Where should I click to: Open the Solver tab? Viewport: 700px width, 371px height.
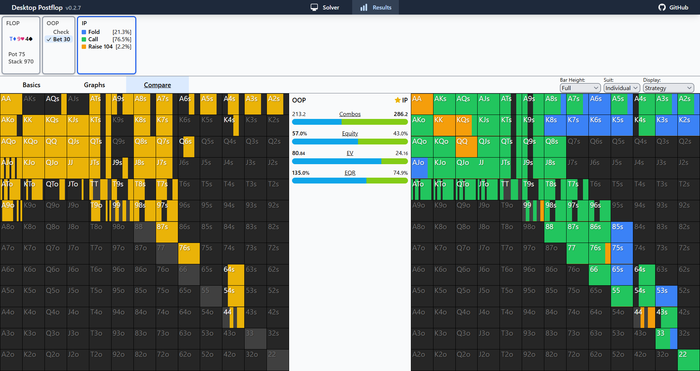[x=325, y=7]
